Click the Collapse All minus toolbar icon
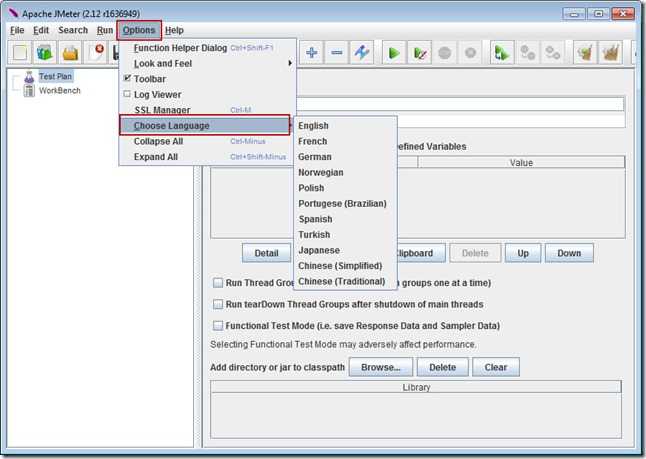 [337, 53]
